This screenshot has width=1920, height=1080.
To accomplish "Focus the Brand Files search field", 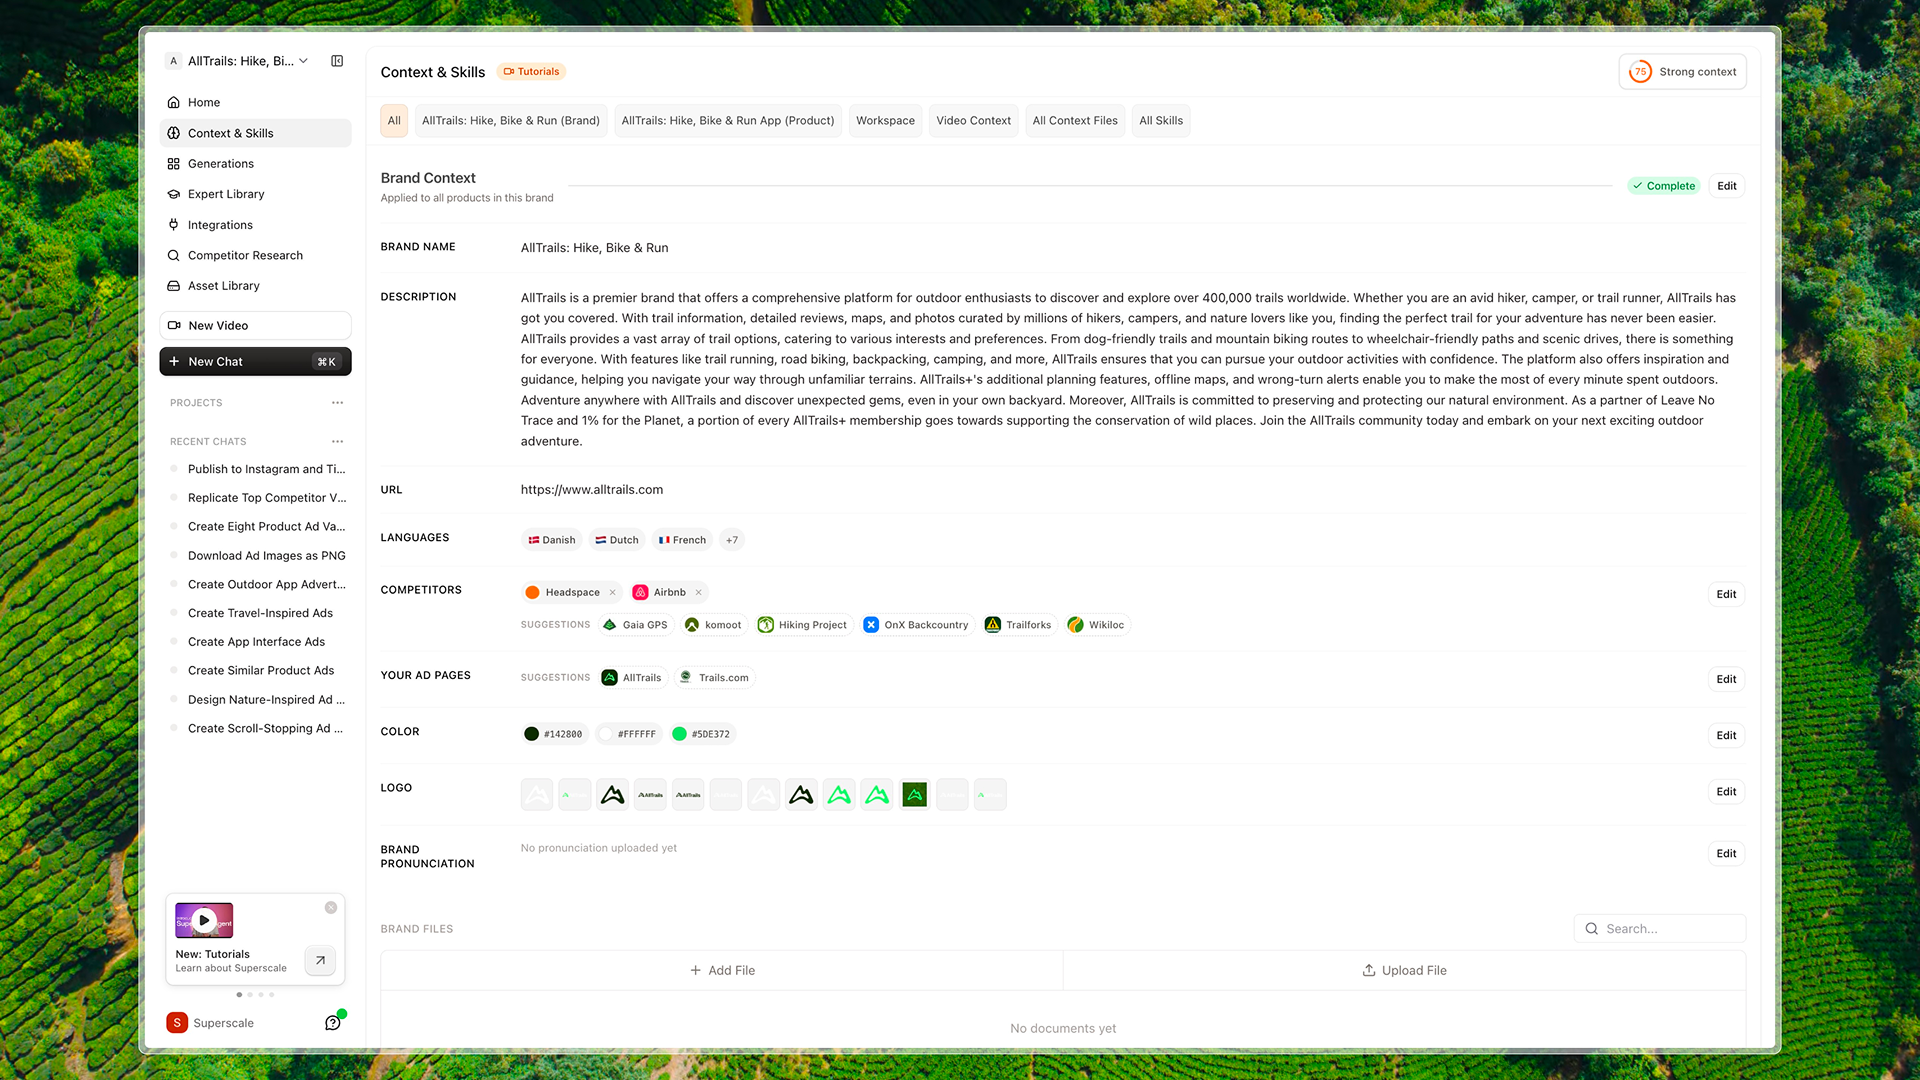I will (1660, 929).
